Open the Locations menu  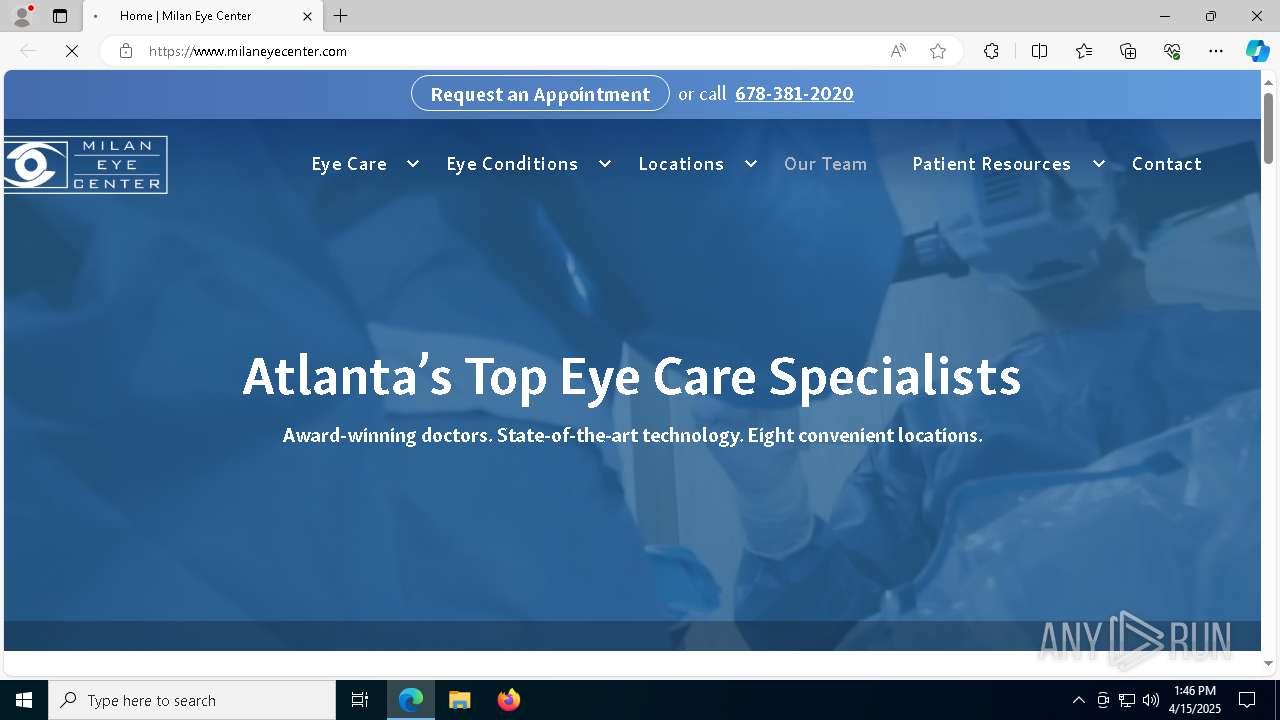pos(681,164)
